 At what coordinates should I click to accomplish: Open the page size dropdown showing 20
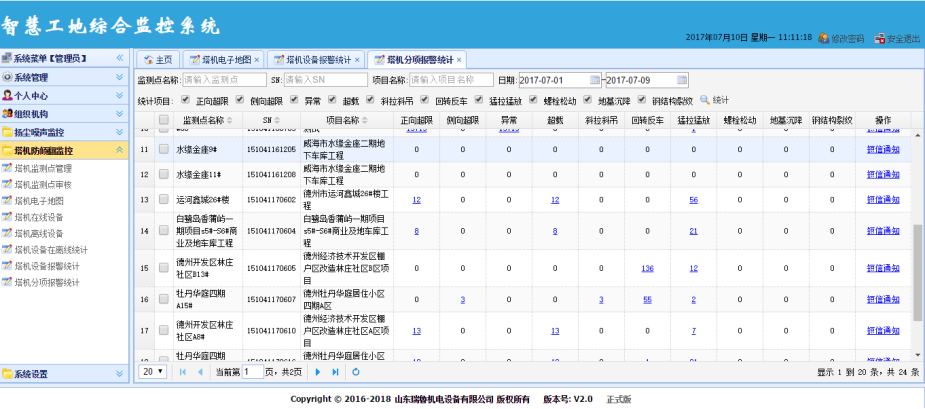[x=154, y=372]
